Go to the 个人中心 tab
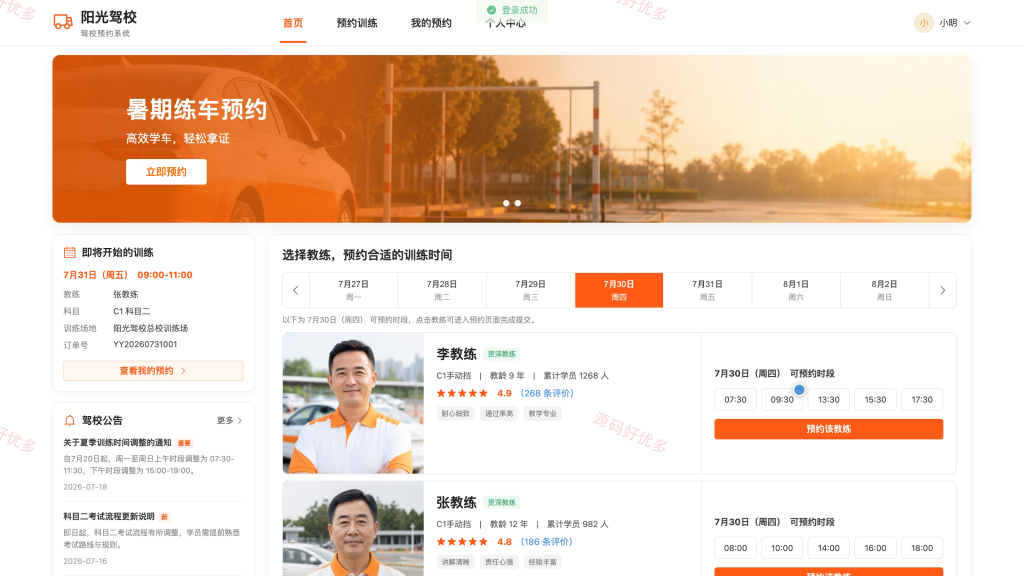The height and width of the screenshot is (576, 1024). (505, 24)
